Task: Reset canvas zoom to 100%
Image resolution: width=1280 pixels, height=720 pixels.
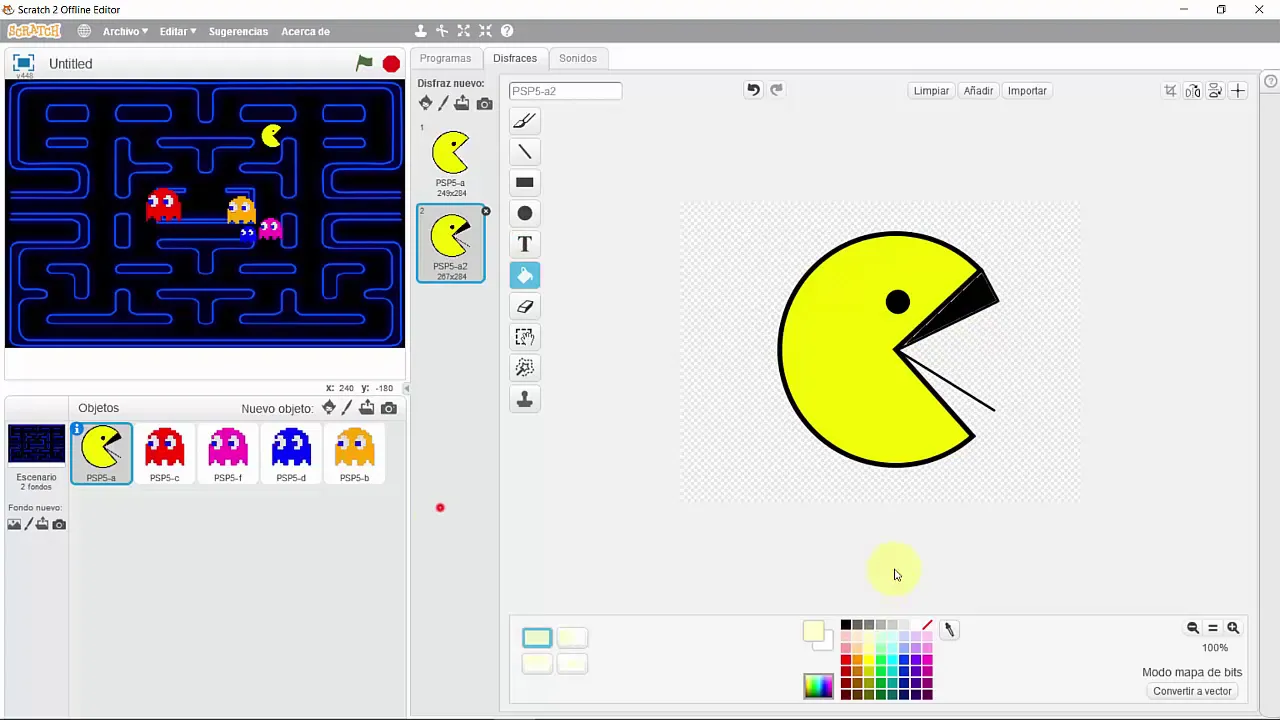Action: coord(1213,628)
